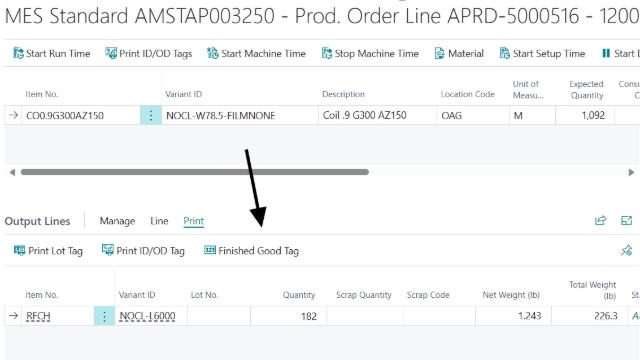Click the Quantity column header
640x360 pixels.
(299, 295)
